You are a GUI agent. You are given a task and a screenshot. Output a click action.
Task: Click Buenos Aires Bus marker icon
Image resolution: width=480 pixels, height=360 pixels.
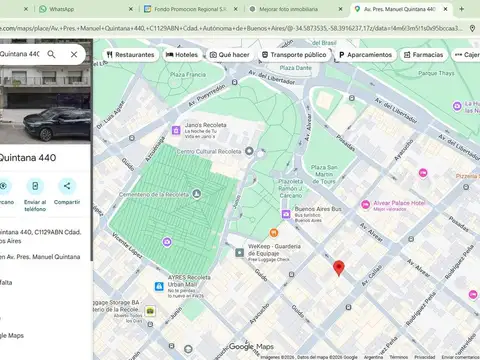pos(286,214)
